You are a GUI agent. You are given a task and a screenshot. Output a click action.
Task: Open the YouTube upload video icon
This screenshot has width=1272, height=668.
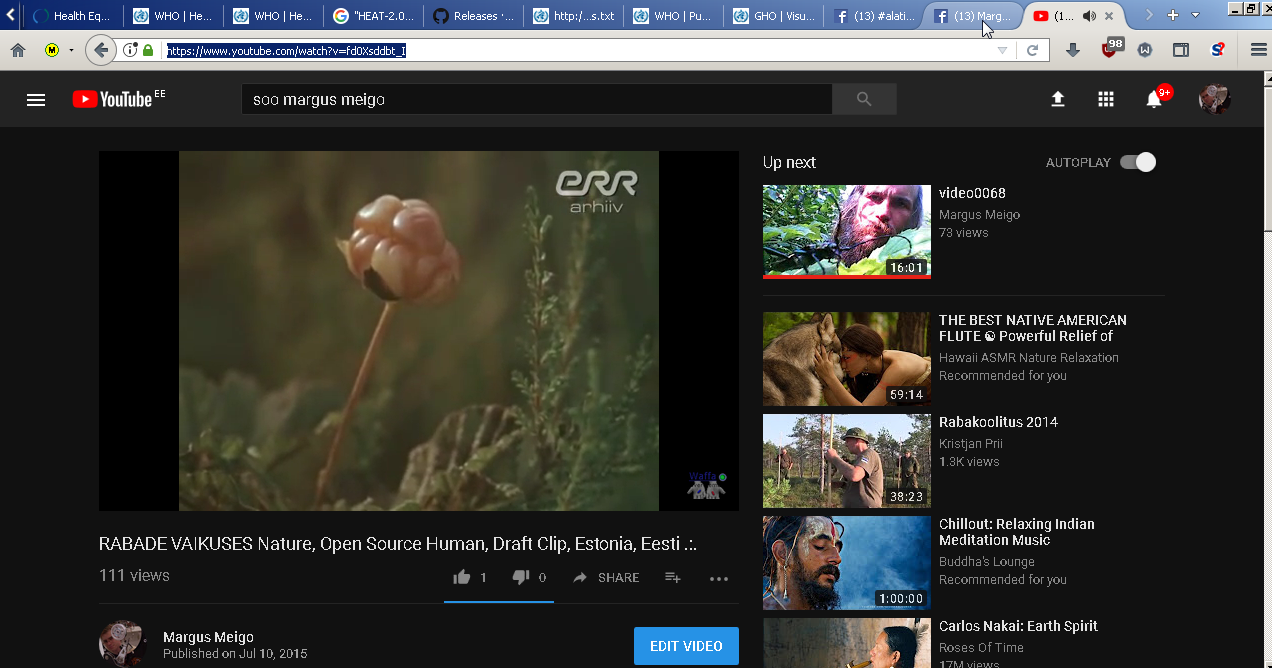(1057, 99)
